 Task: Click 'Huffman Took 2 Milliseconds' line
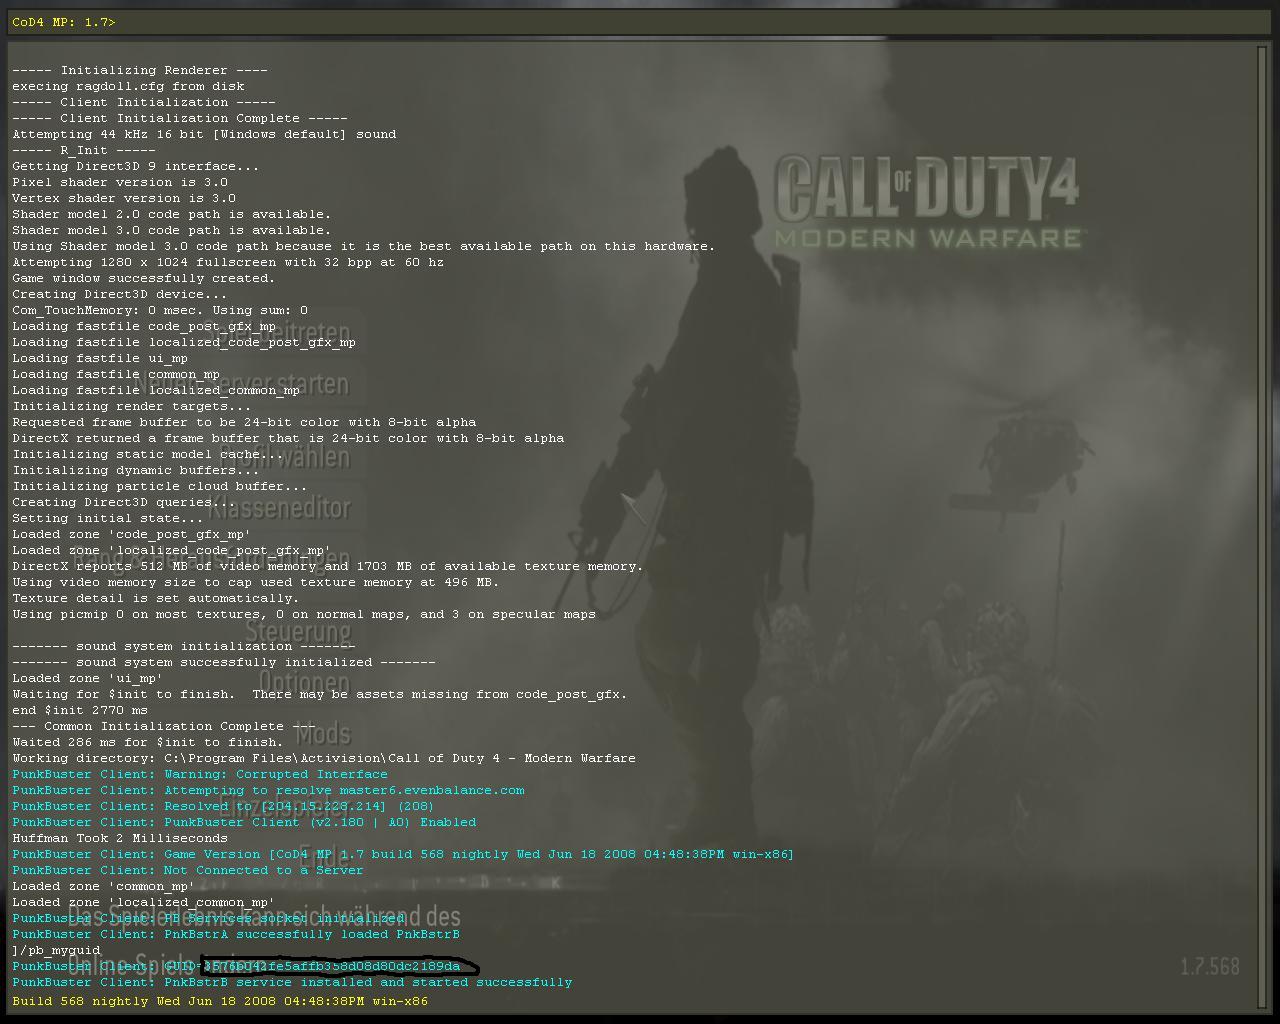[x=120, y=838]
